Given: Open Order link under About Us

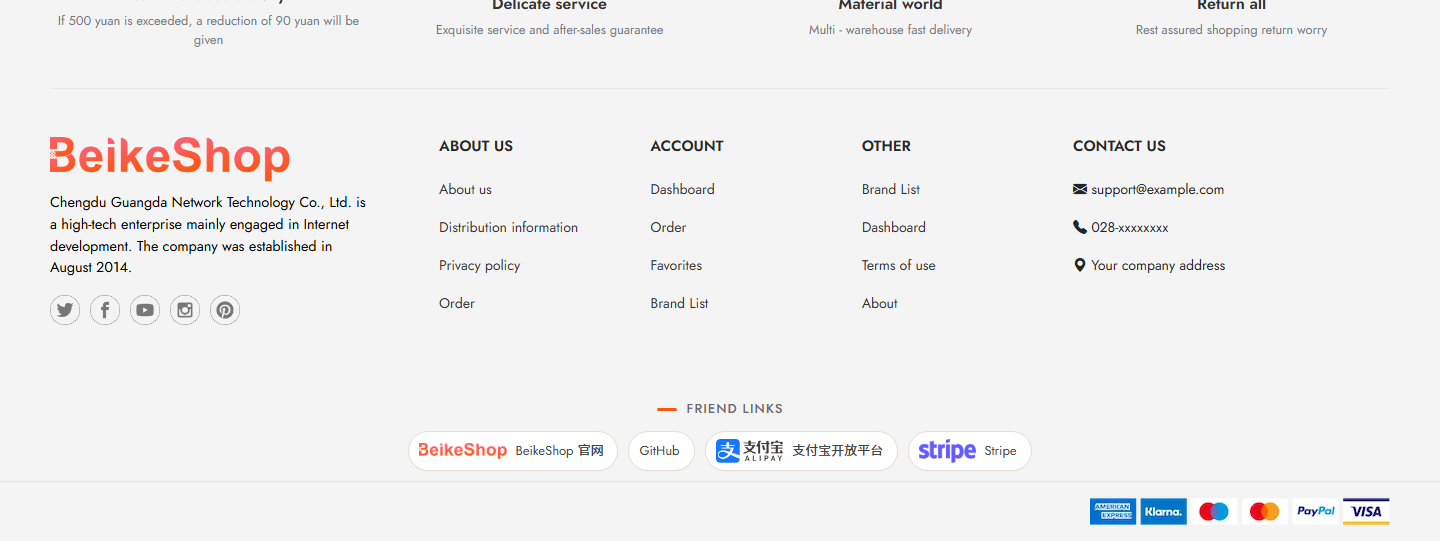Looking at the screenshot, I should pos(457,303).
